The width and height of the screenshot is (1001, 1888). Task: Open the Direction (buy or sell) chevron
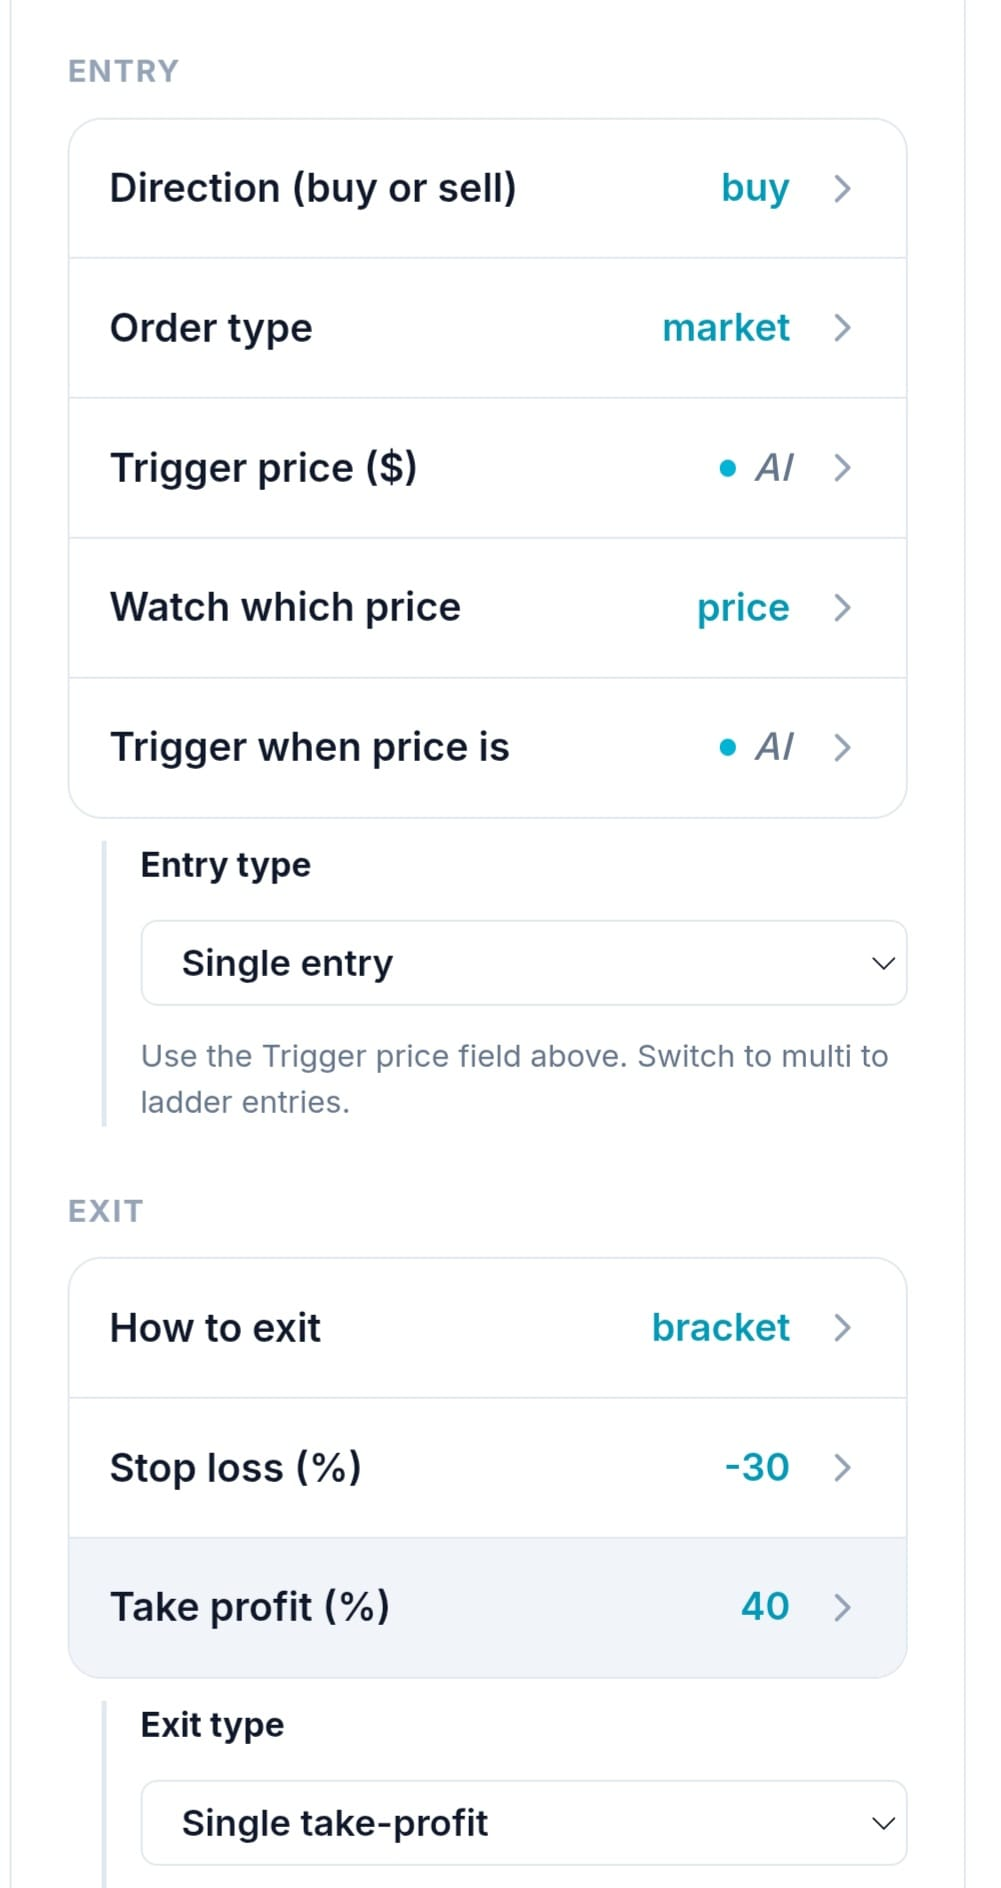(x=842, y=188)
